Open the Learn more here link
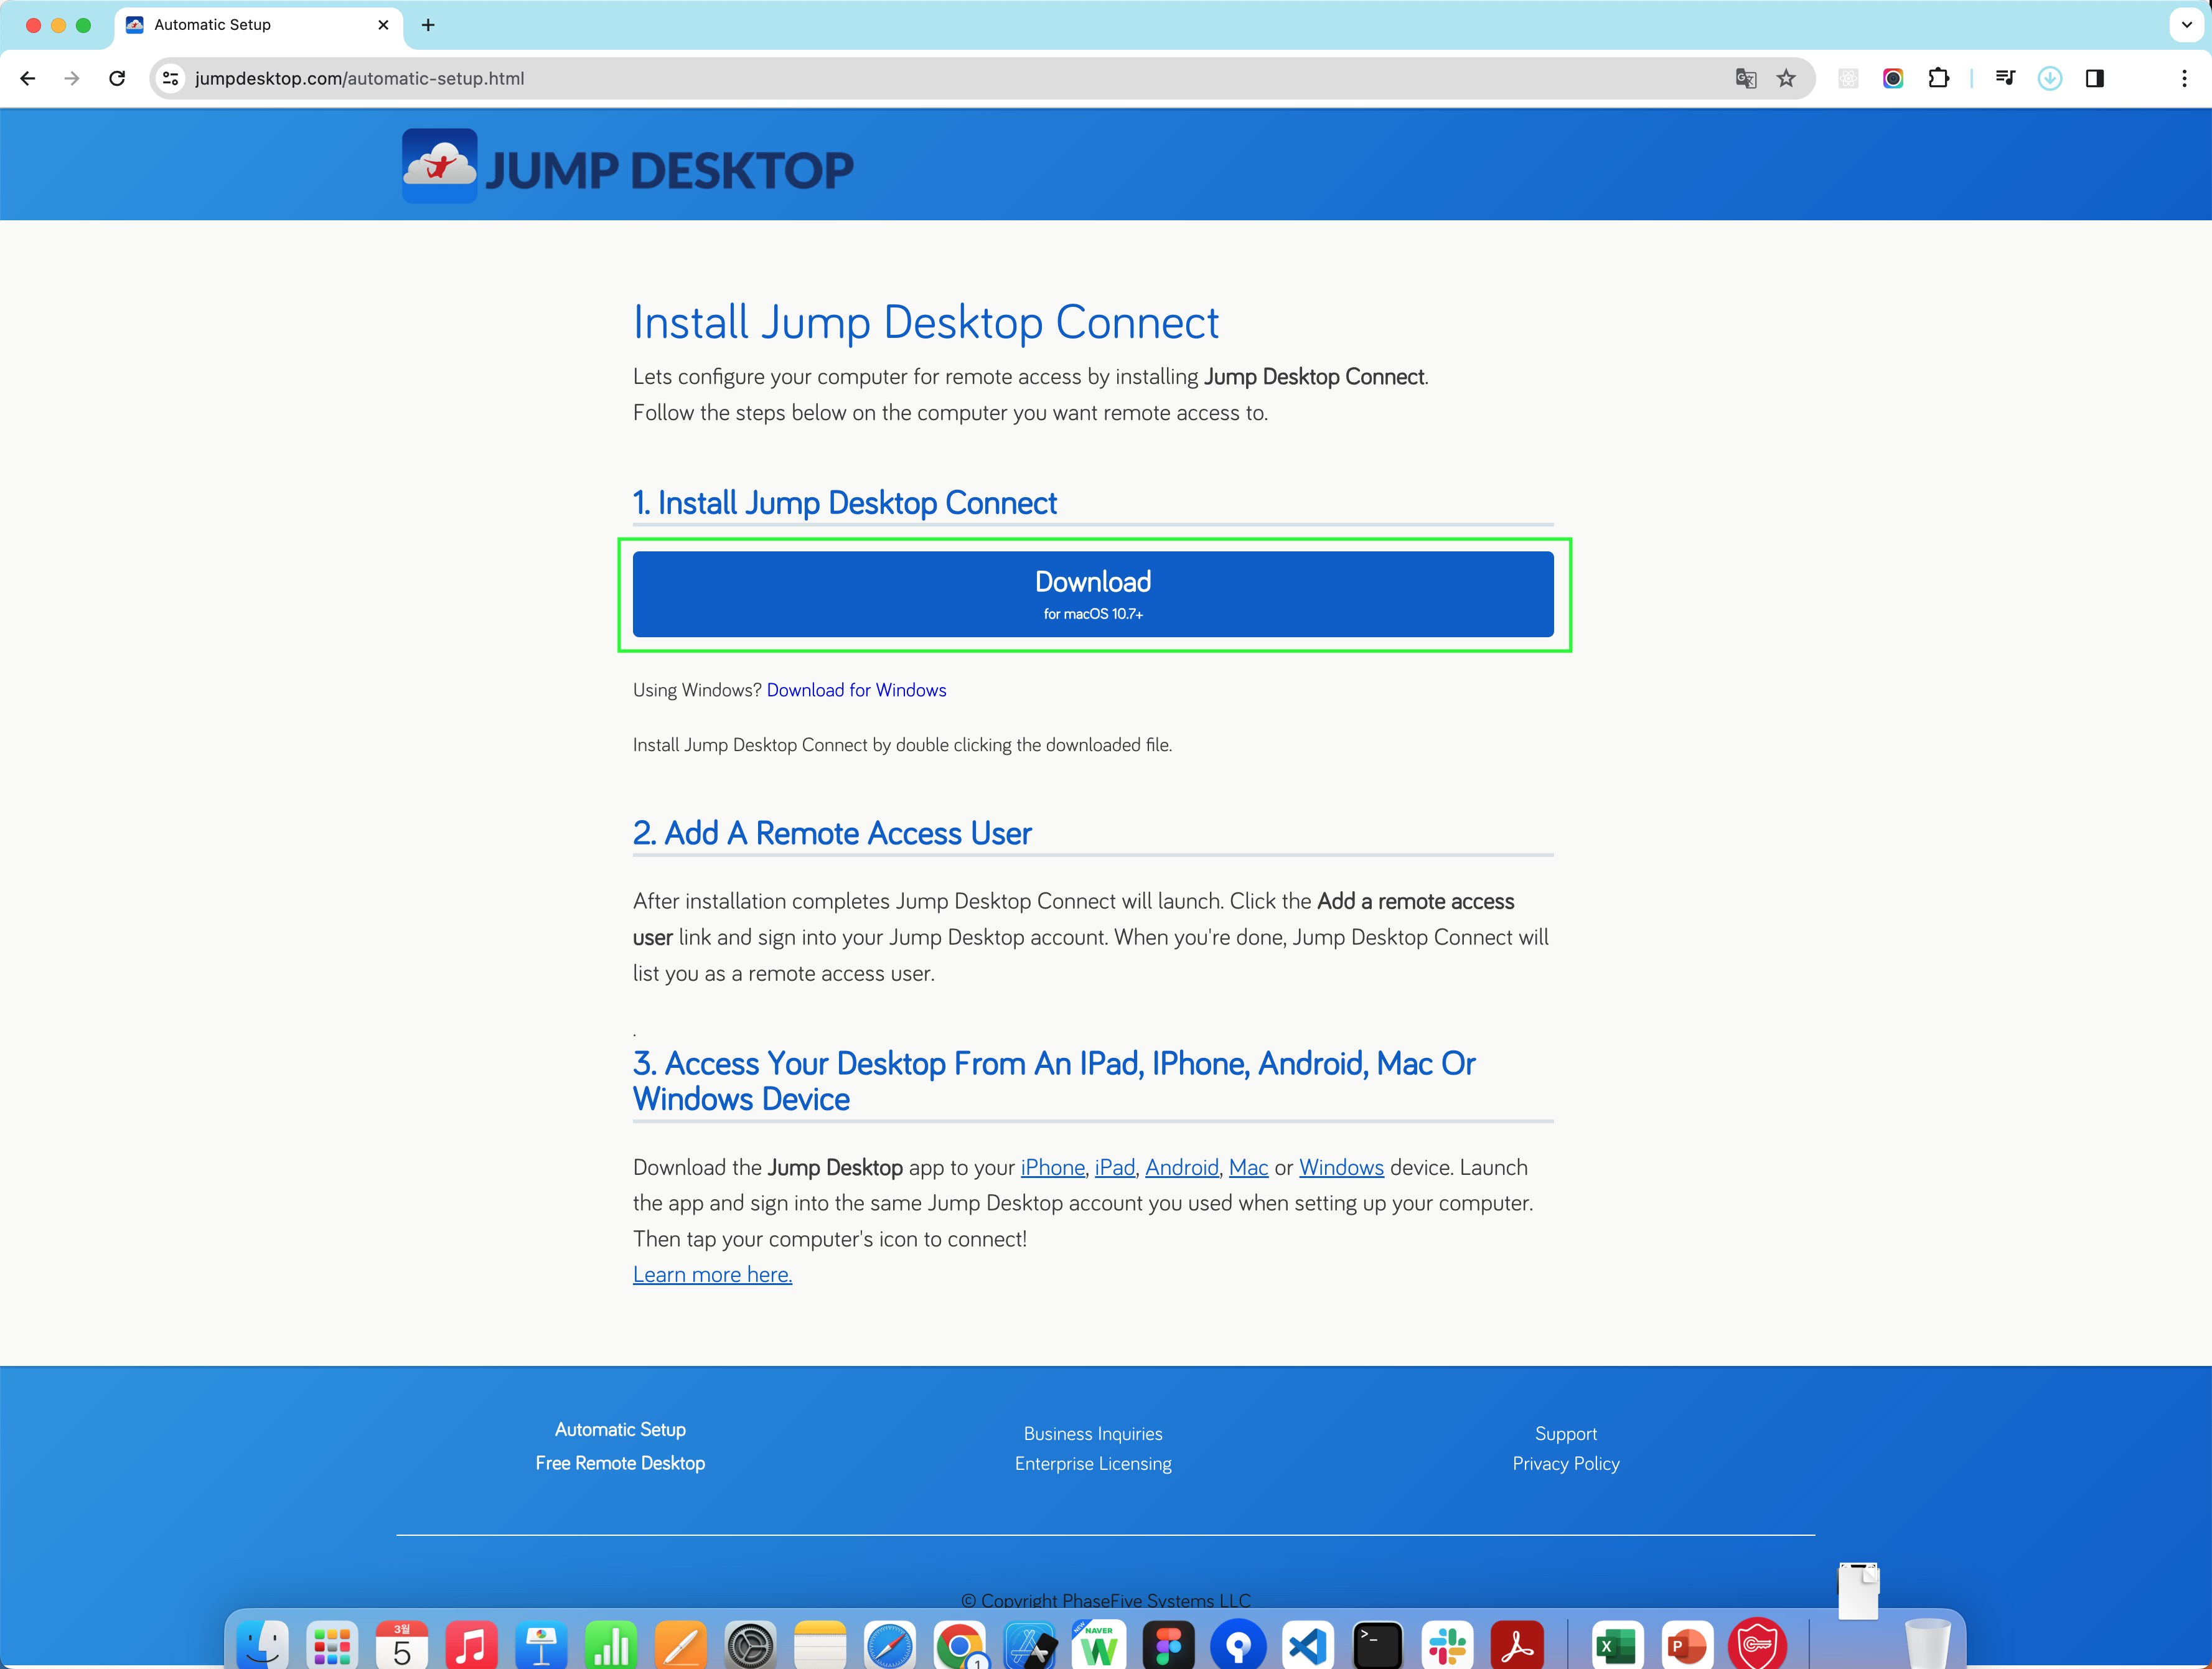Viewport: 2212px width, 1669px height. click(x=712, y=1274)
